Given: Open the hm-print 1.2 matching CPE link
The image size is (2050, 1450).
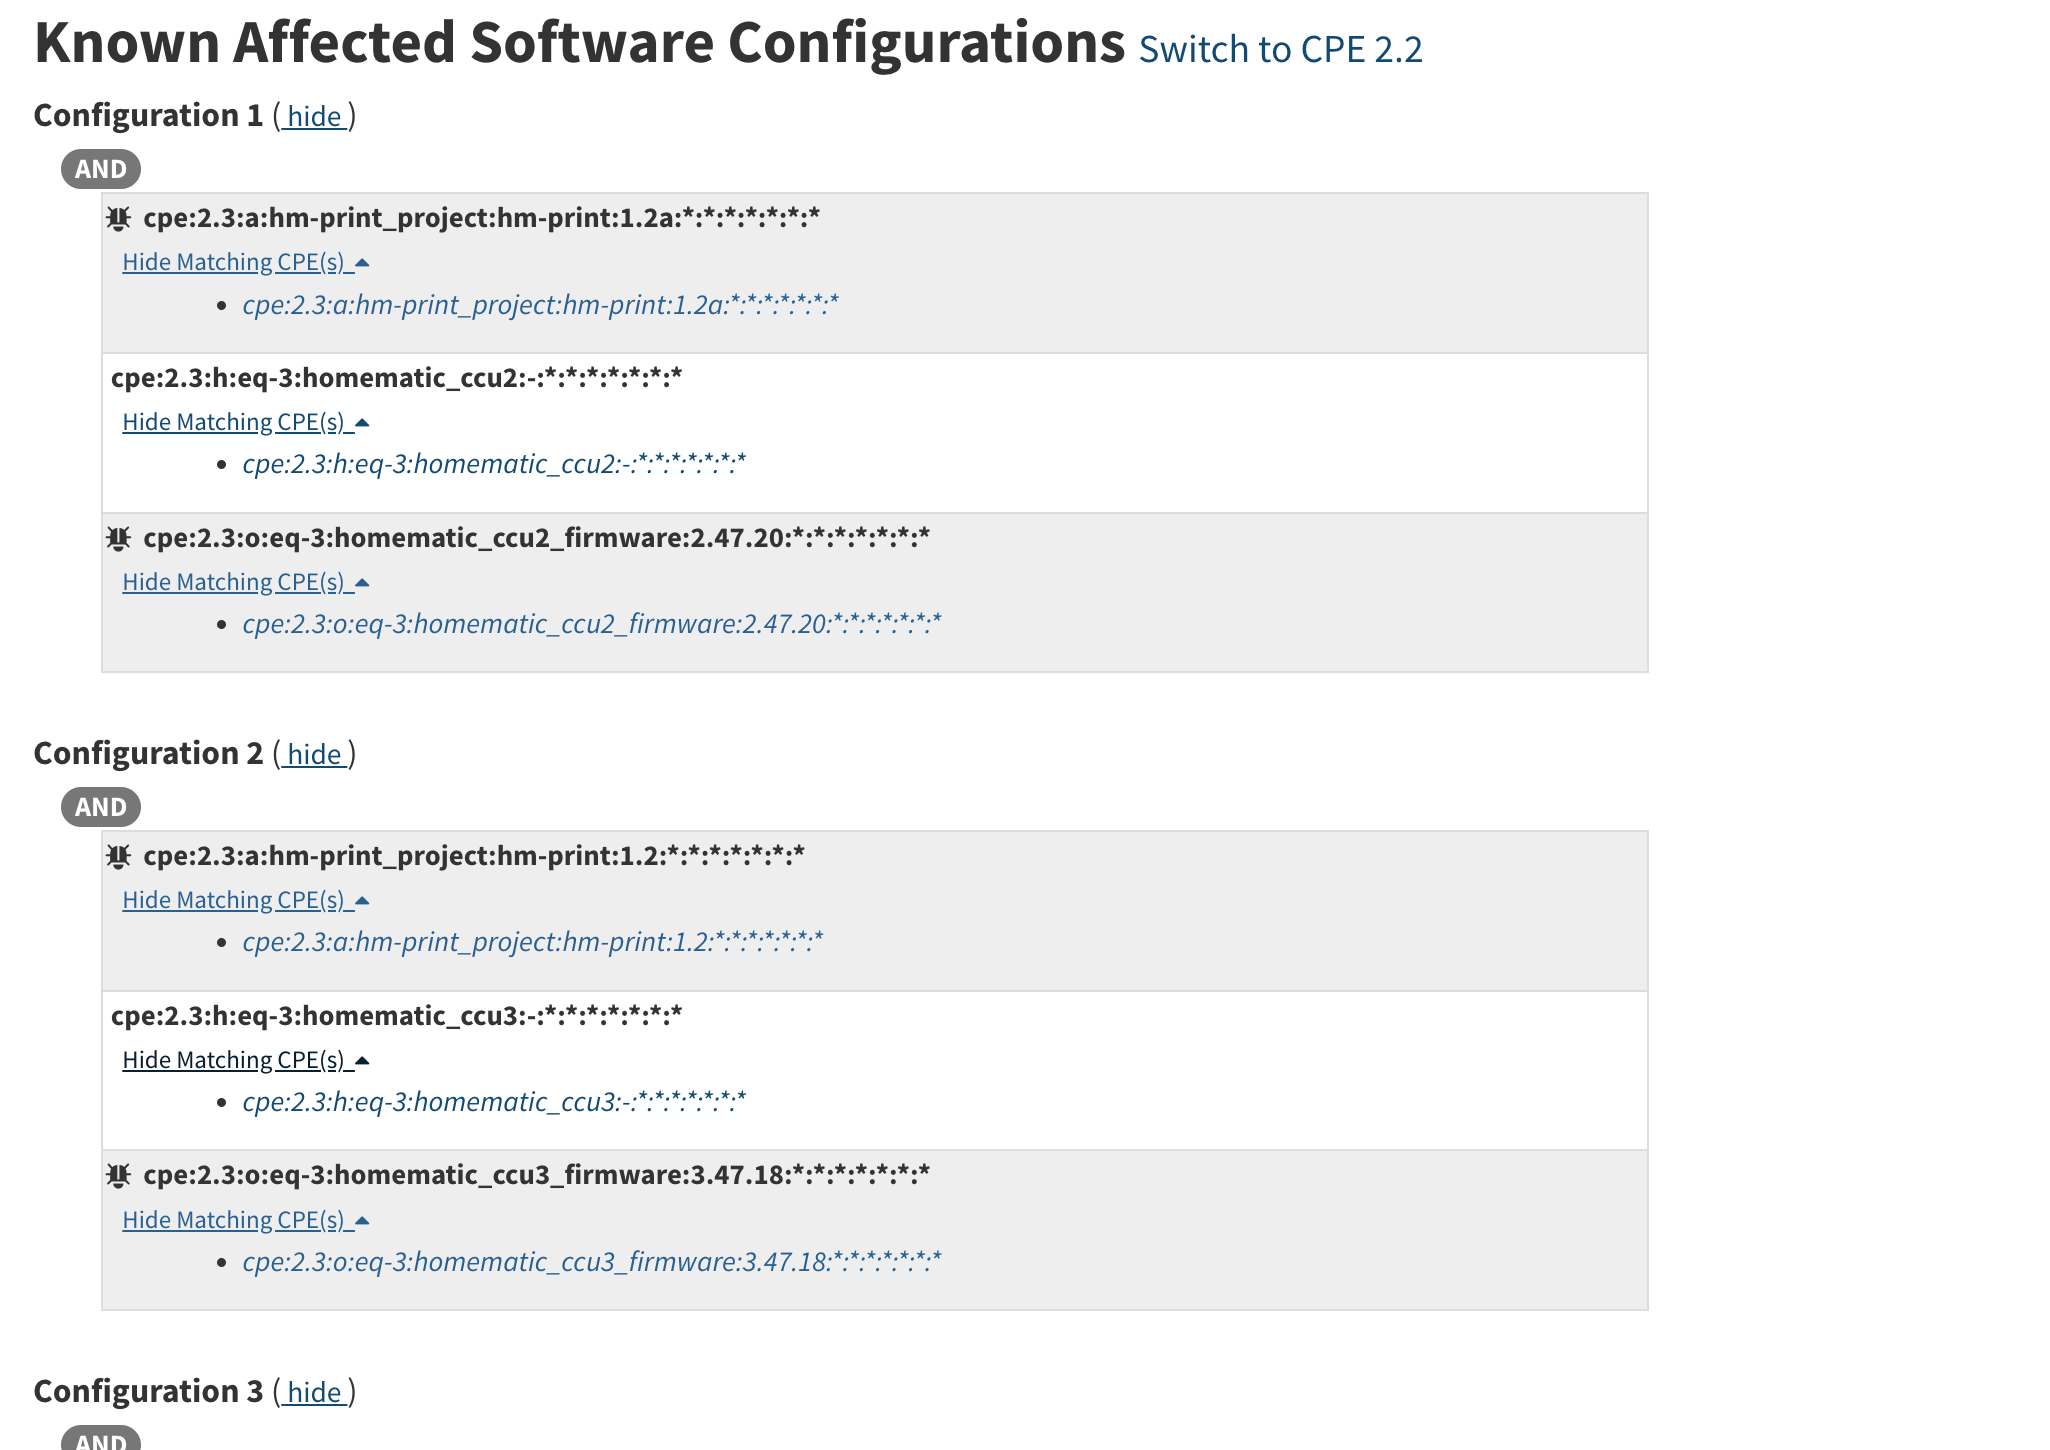Looking at the screenshot, I should tap(530, 941).
